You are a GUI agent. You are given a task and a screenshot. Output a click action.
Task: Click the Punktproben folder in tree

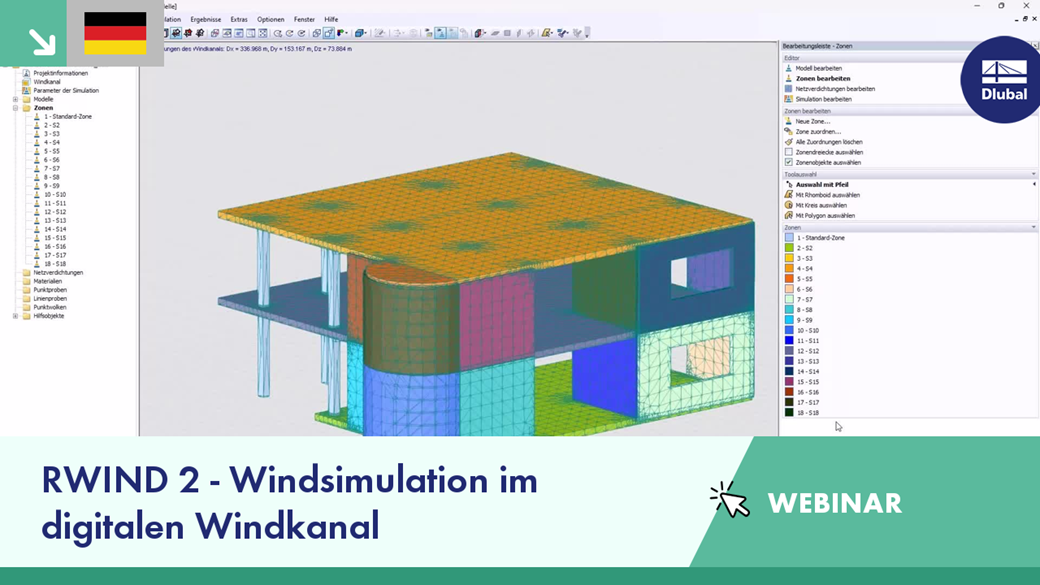(50, 290)
